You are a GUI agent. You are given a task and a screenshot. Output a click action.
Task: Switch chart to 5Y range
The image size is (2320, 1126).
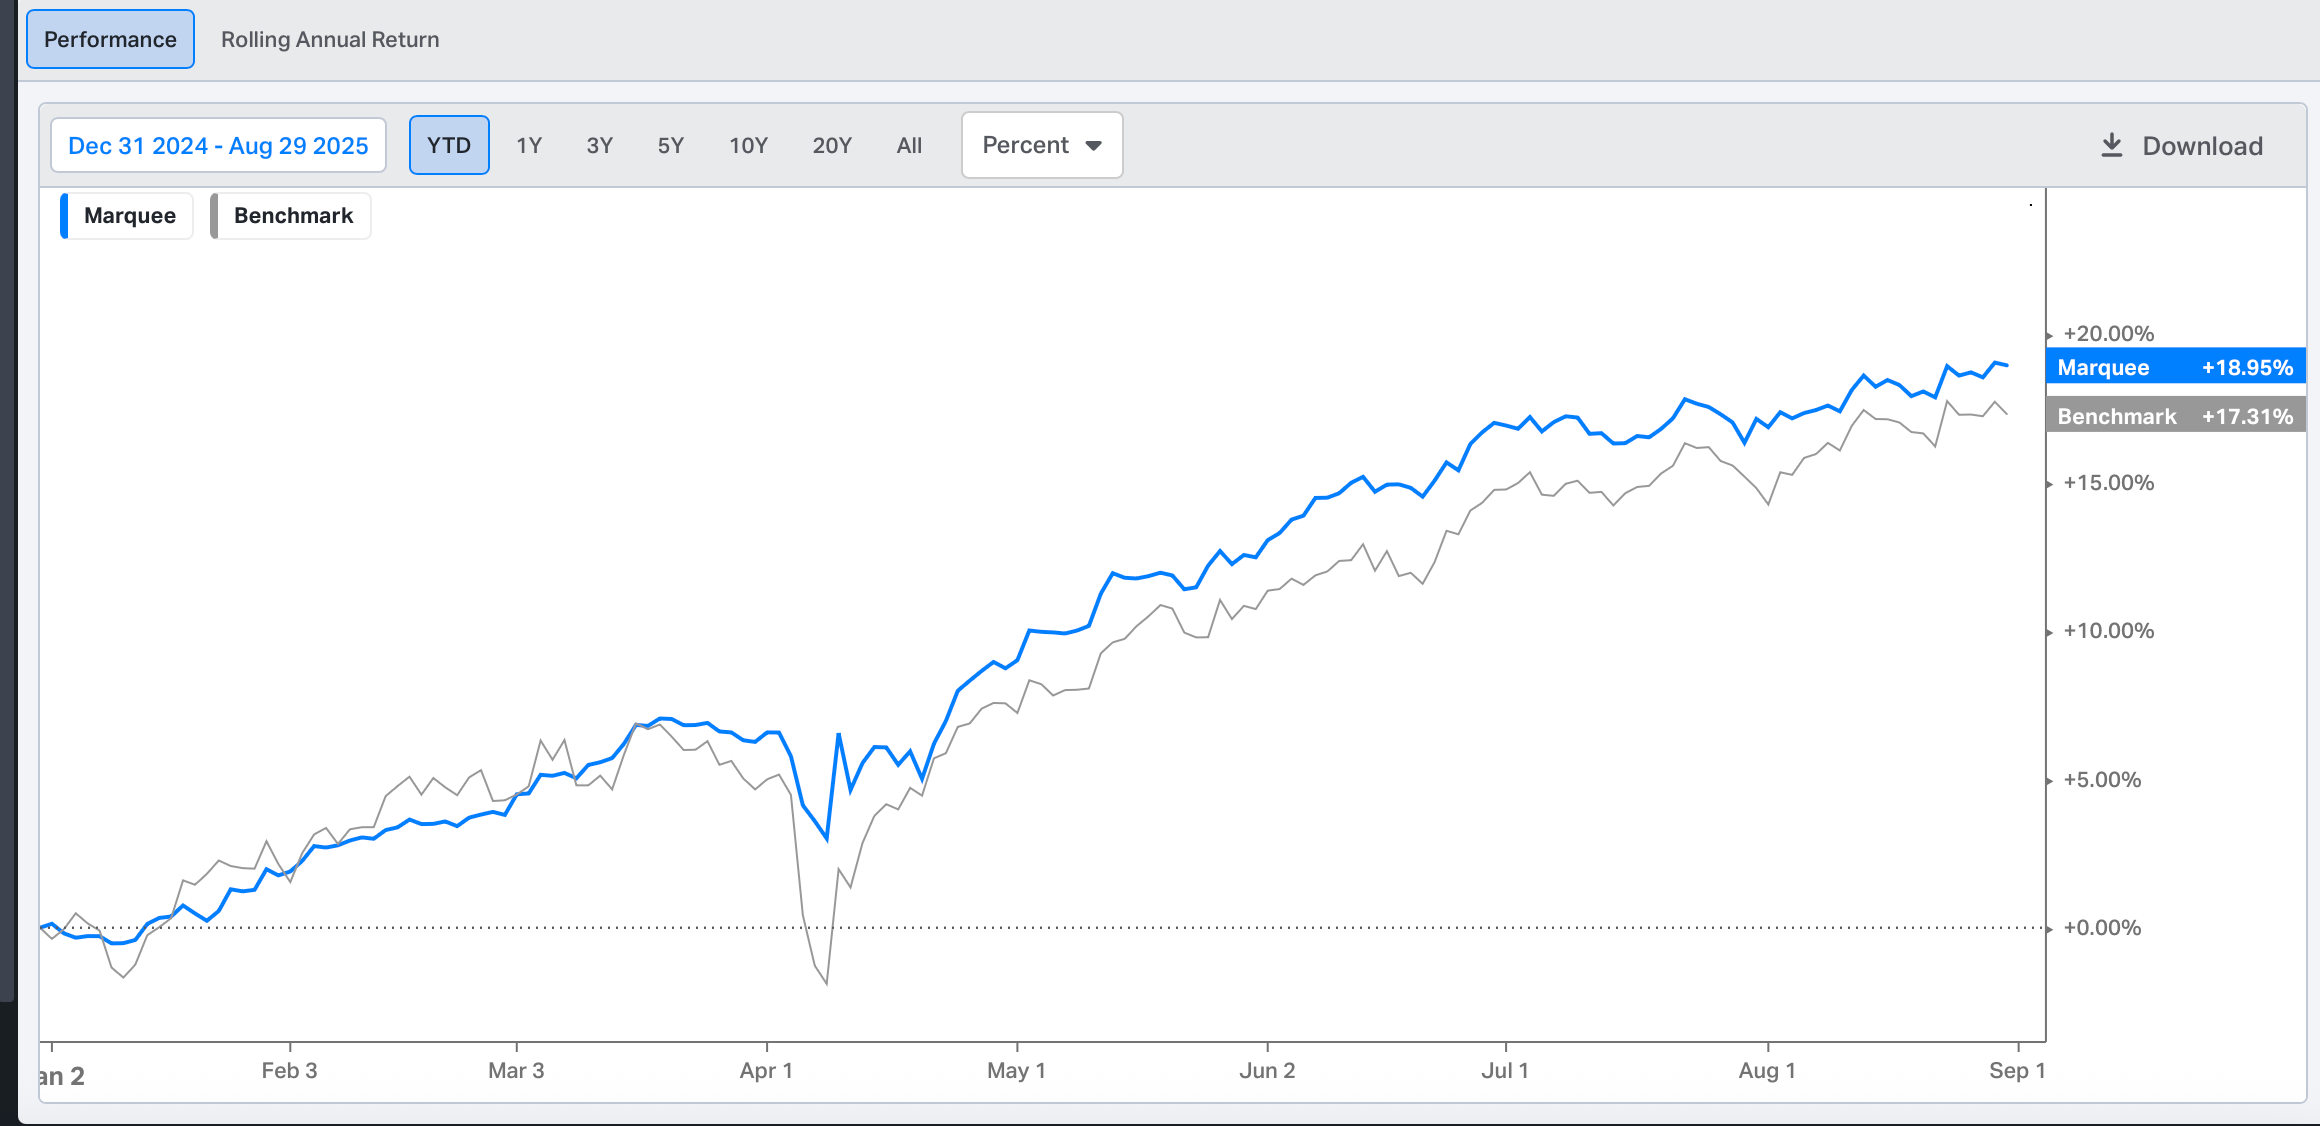point(670,146)
